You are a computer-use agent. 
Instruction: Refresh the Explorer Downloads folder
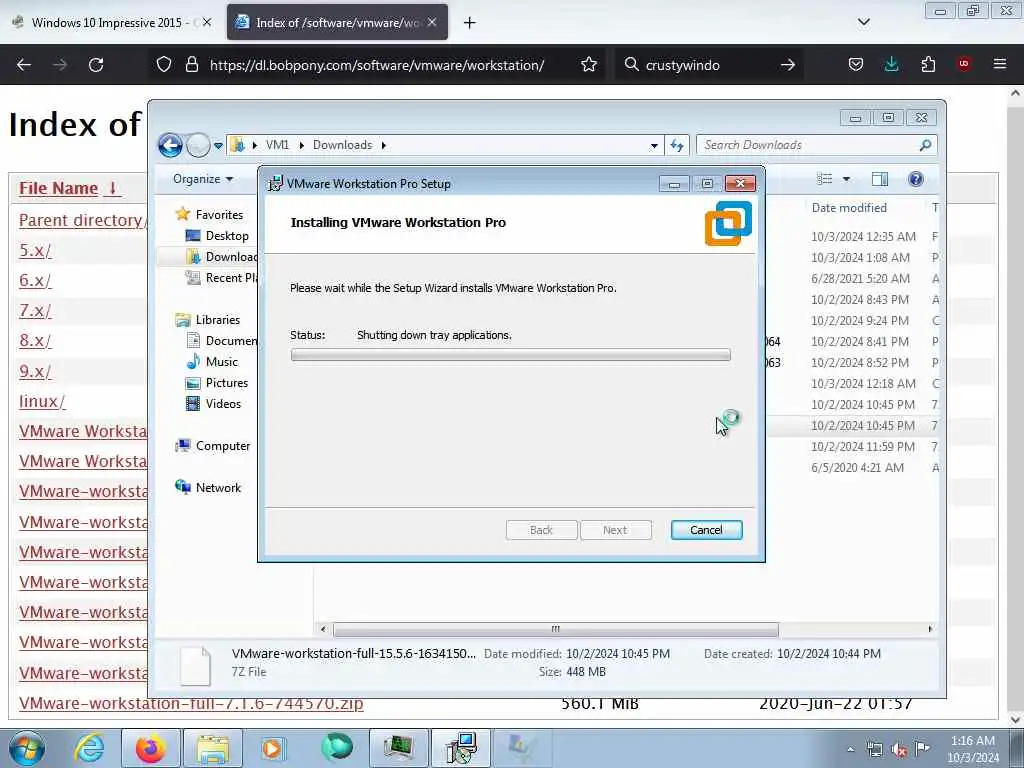pyautogui.click(x=677, y=146)
